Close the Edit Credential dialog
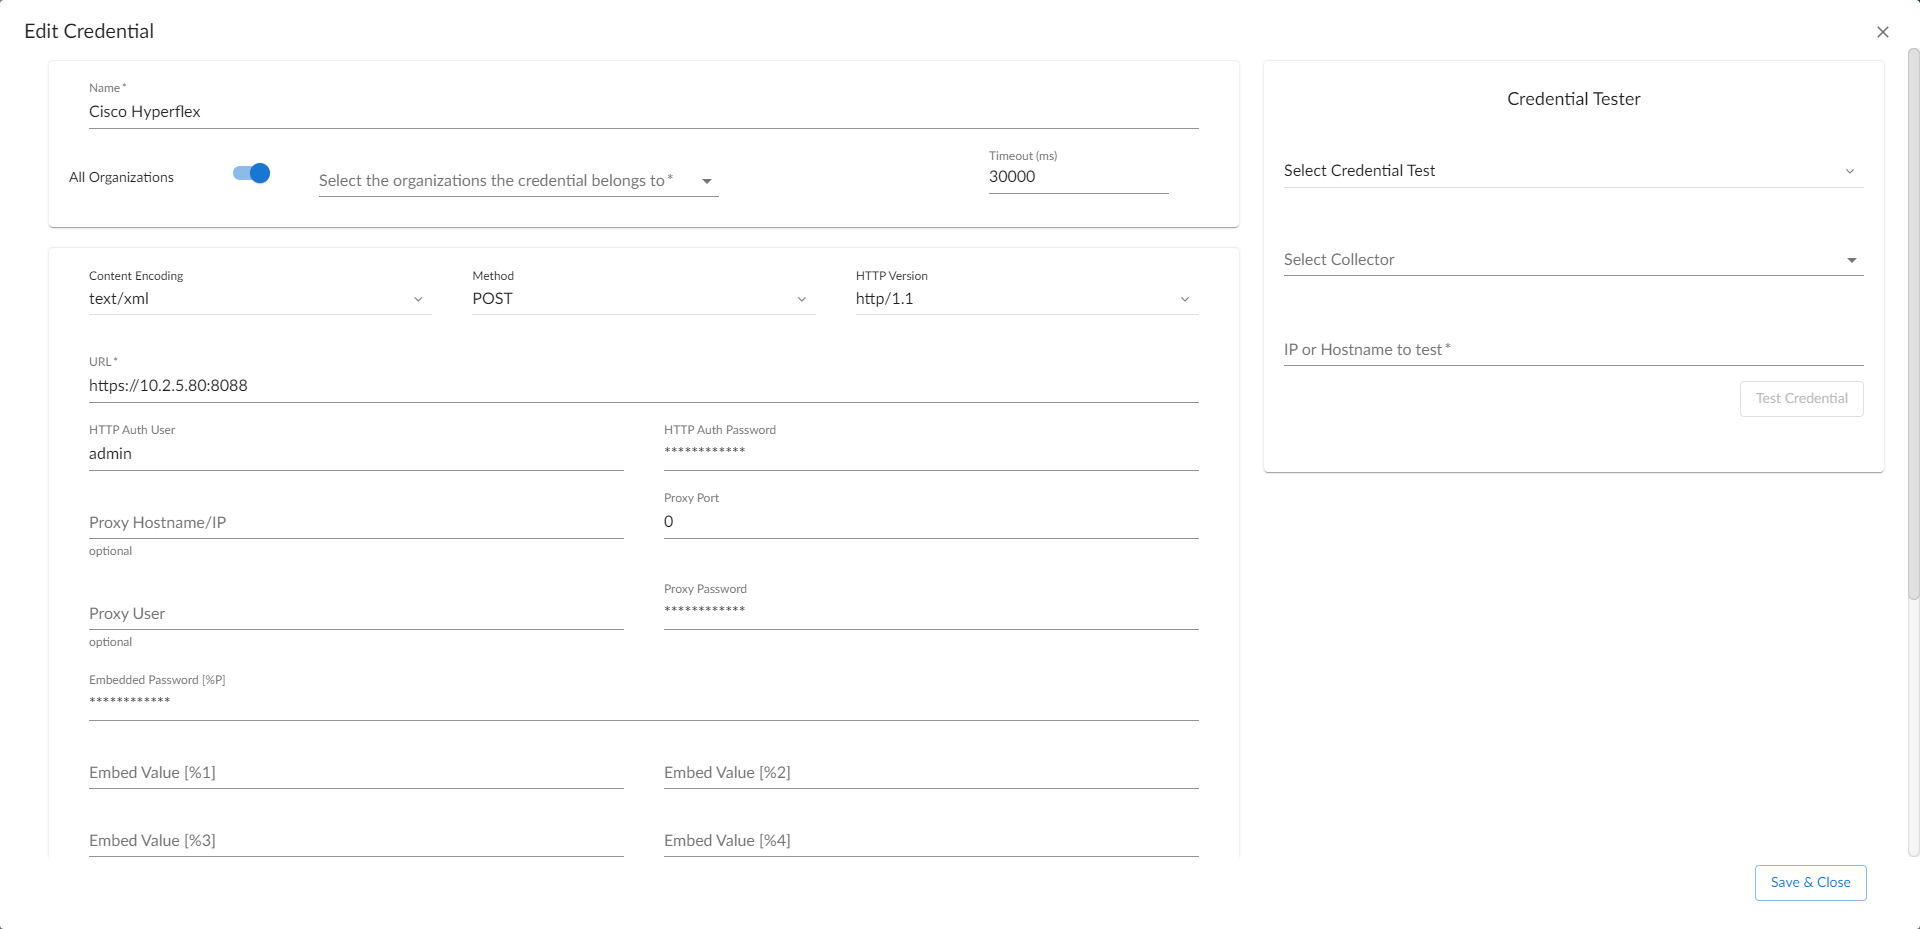Viewport: 1920px width, 929px height. point(1882,32)
